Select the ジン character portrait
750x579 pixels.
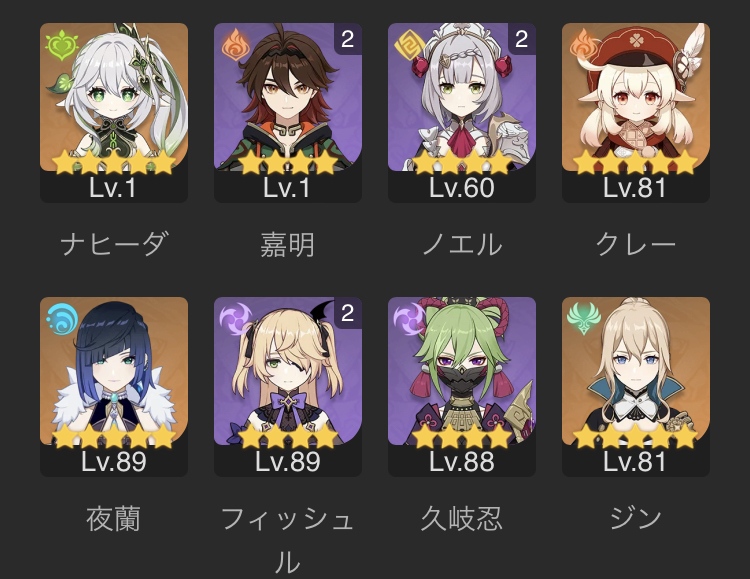[636, 387]
